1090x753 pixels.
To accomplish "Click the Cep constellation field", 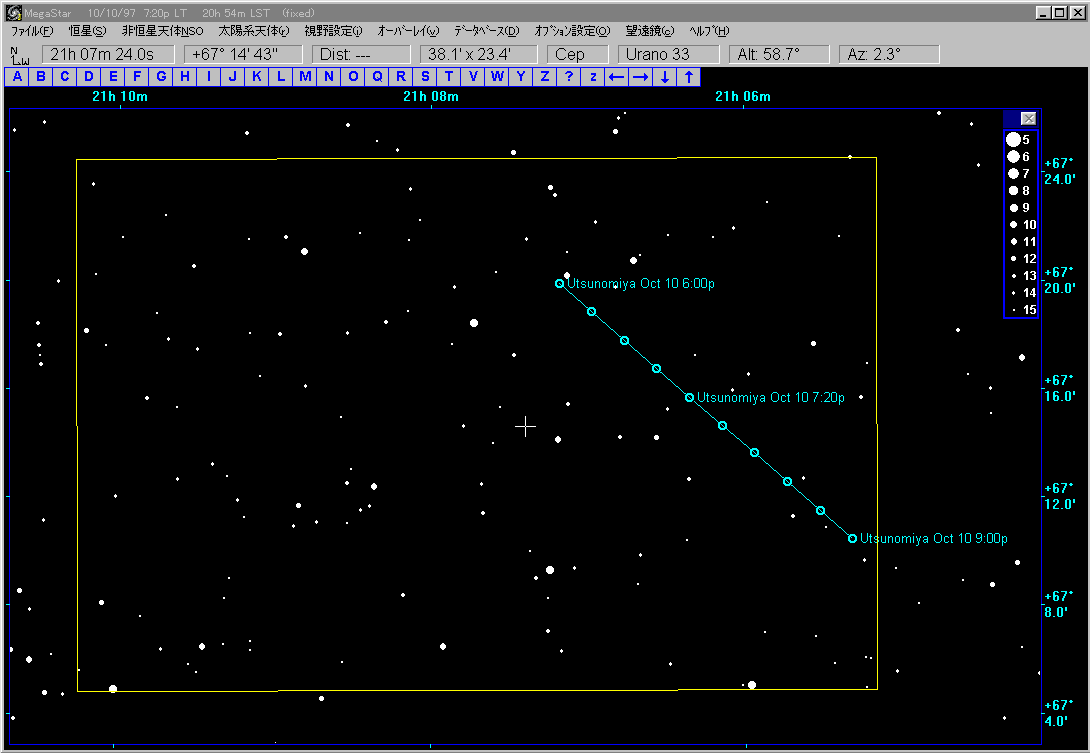I will [x=578, y=54].
